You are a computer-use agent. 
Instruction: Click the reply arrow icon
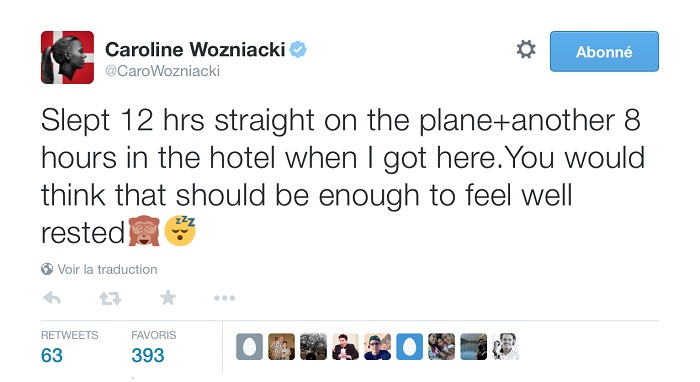tap(52, 298)
